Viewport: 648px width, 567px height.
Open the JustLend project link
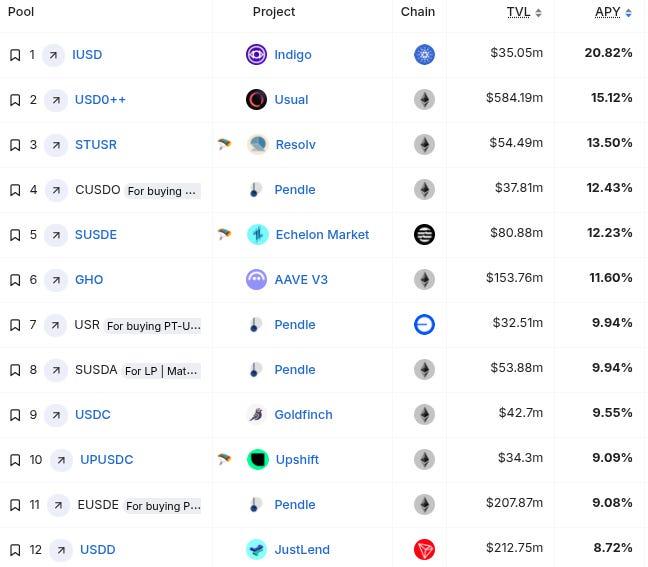(x=302, y=550)
